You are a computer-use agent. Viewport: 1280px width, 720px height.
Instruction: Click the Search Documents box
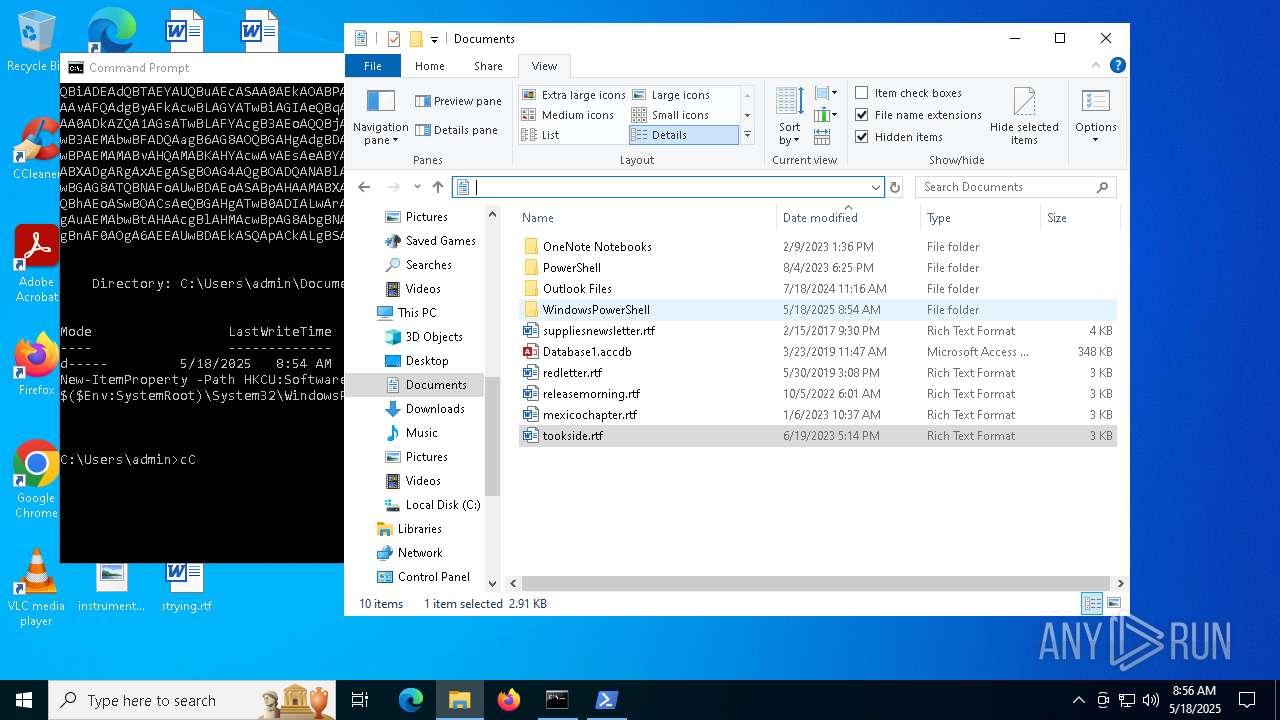click(1015, 187)
